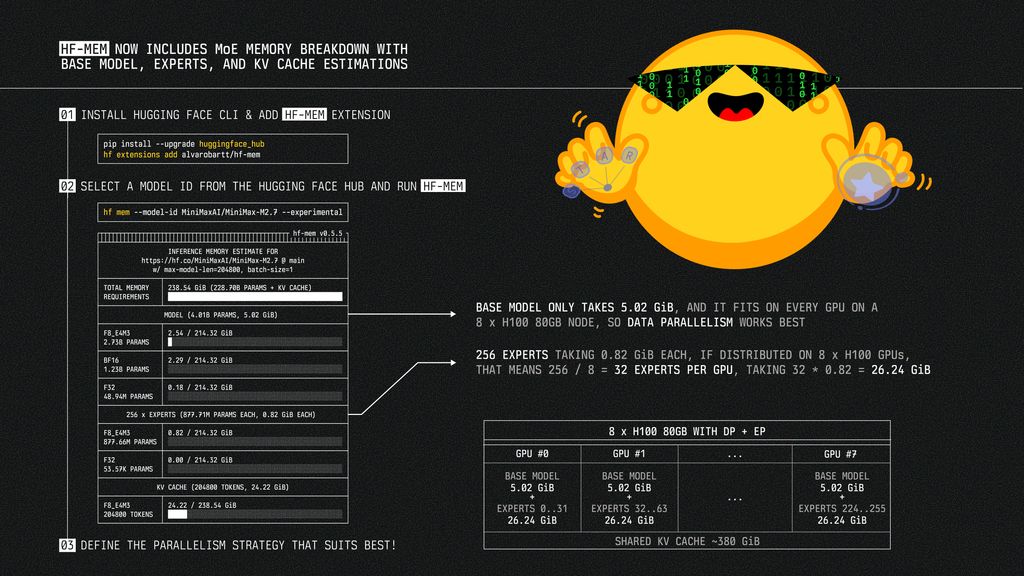This screenshot has width=1024, height=576.
Task: Click the KV cache progress bar
Action: [255, 514]
